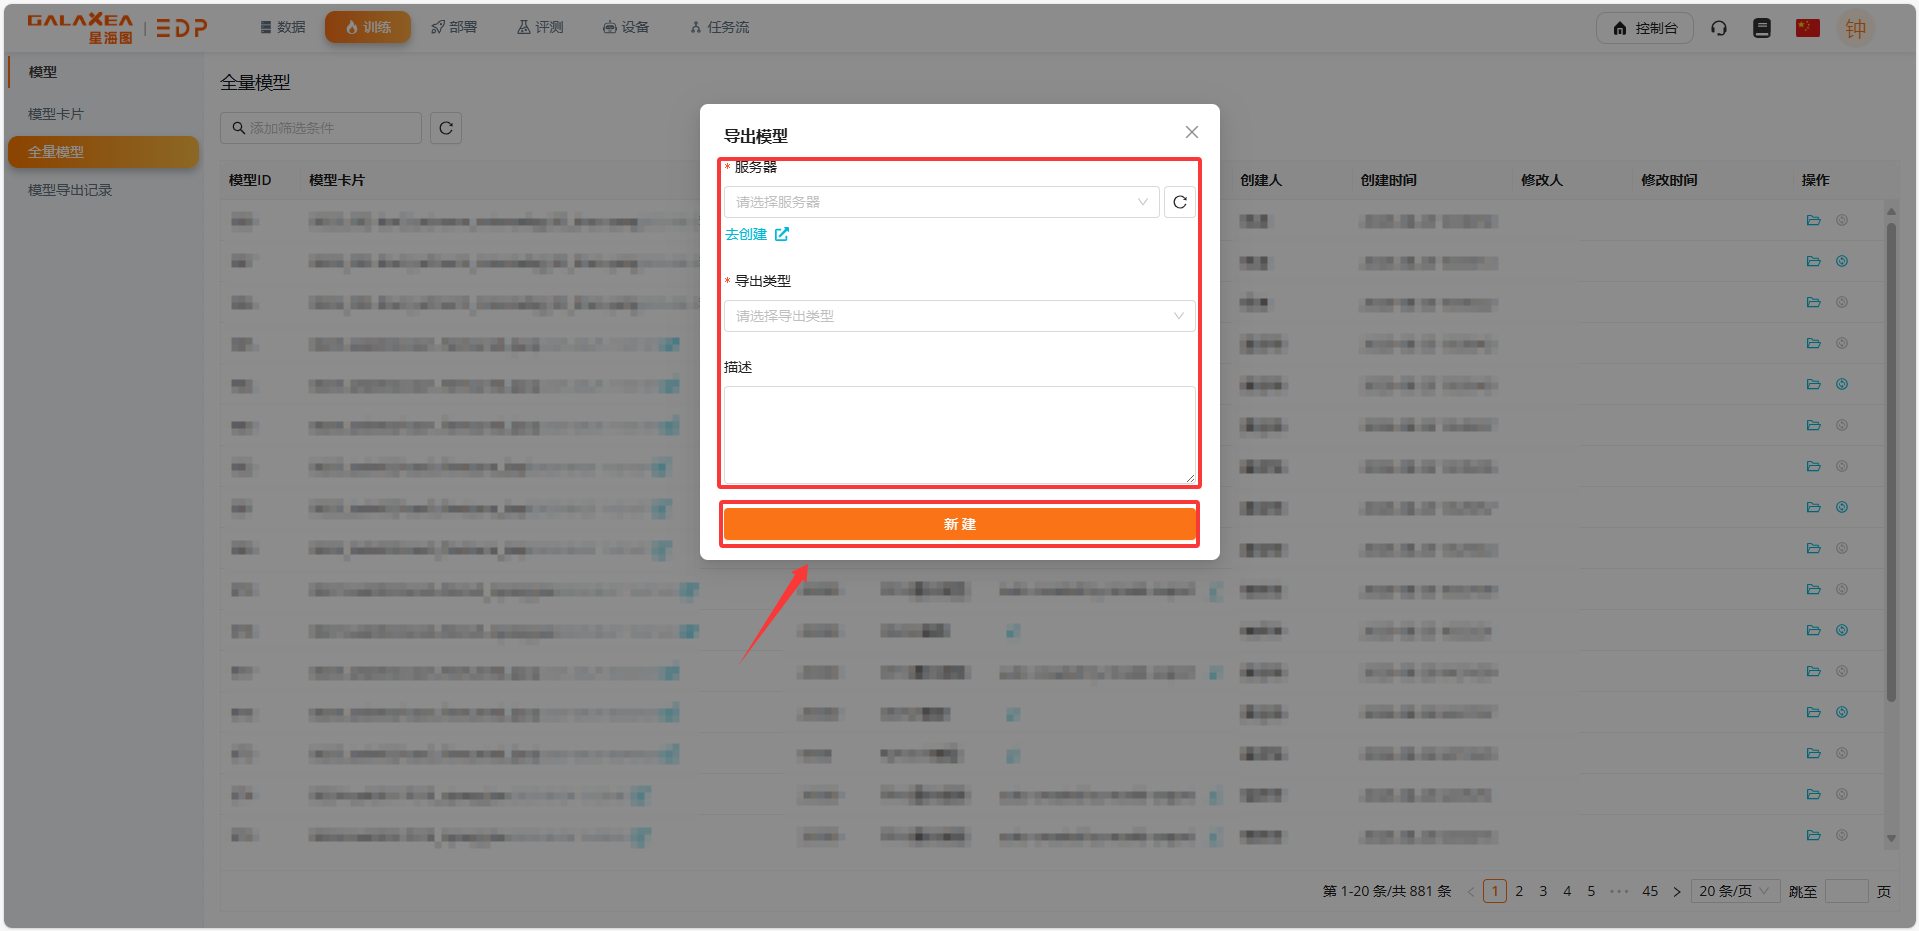The height and width of the screenshot is (931, 1919).
Task: Click the user avatar labeled 钟
Action: point(1855,29)
